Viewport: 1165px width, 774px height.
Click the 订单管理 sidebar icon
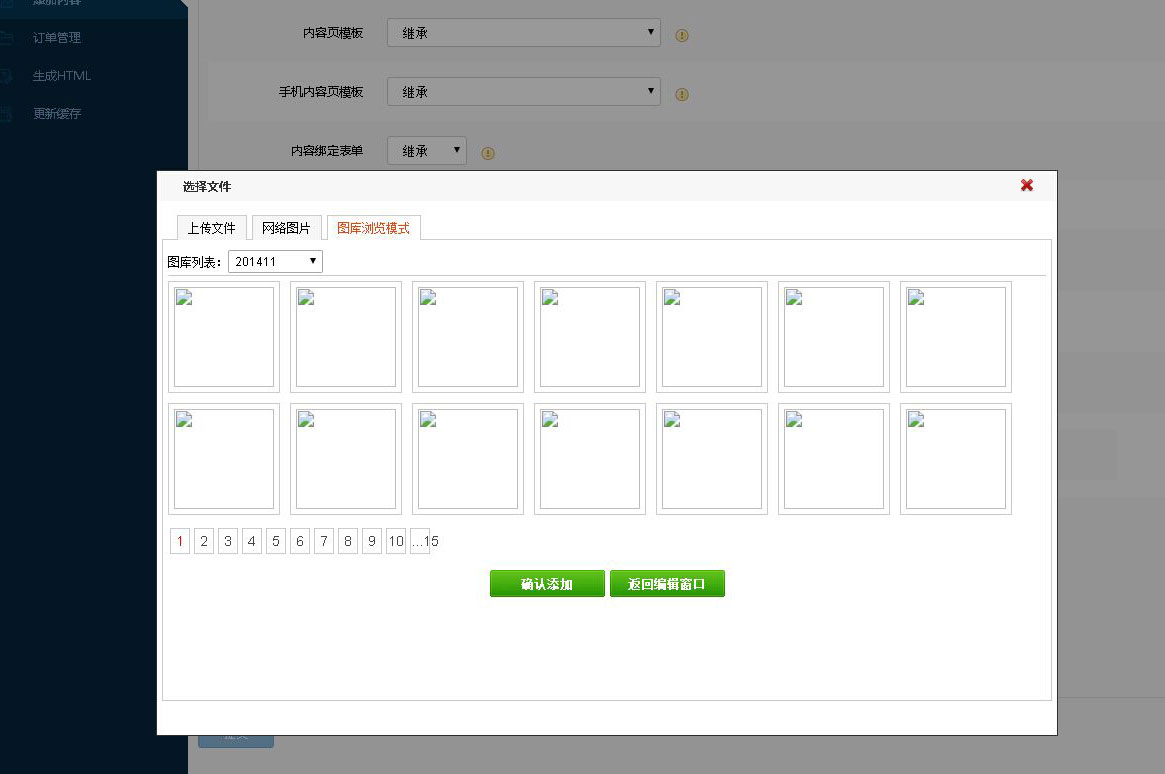pos(9,38)
